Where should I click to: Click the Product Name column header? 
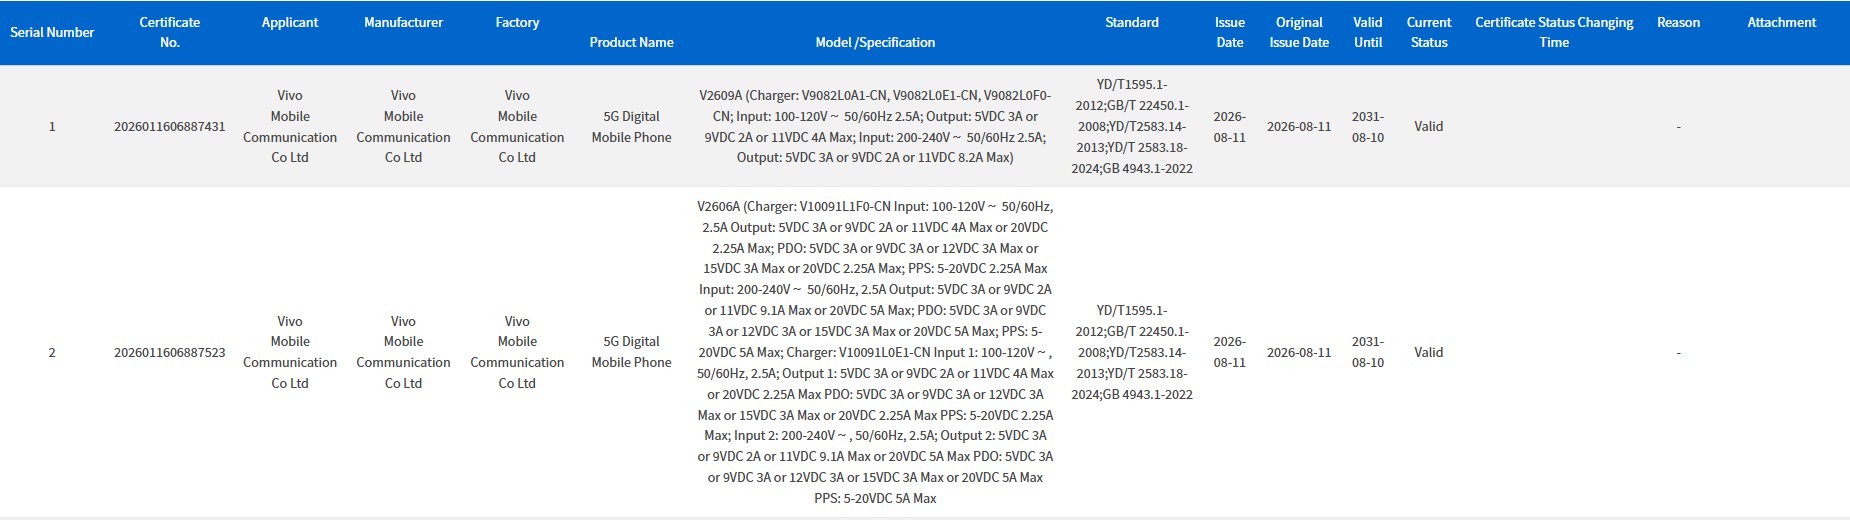[x=631, y=42]
